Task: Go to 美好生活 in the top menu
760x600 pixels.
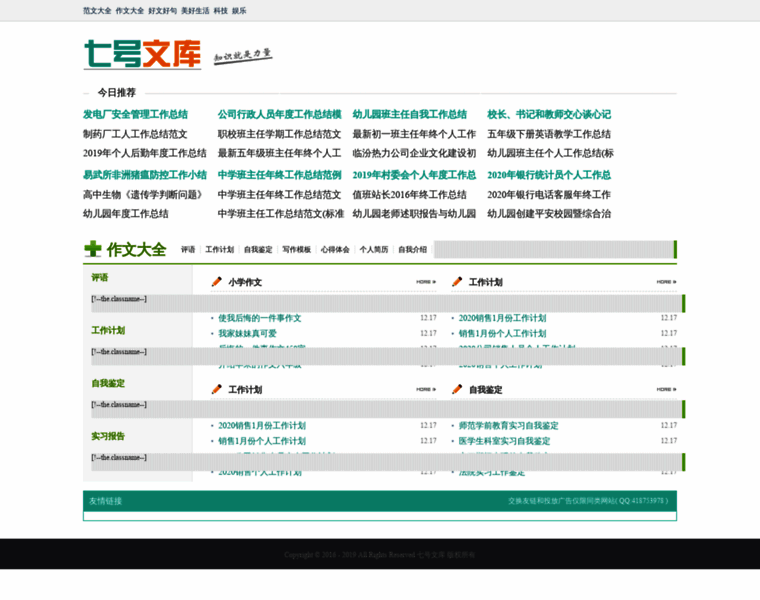Action: (196, 10)
